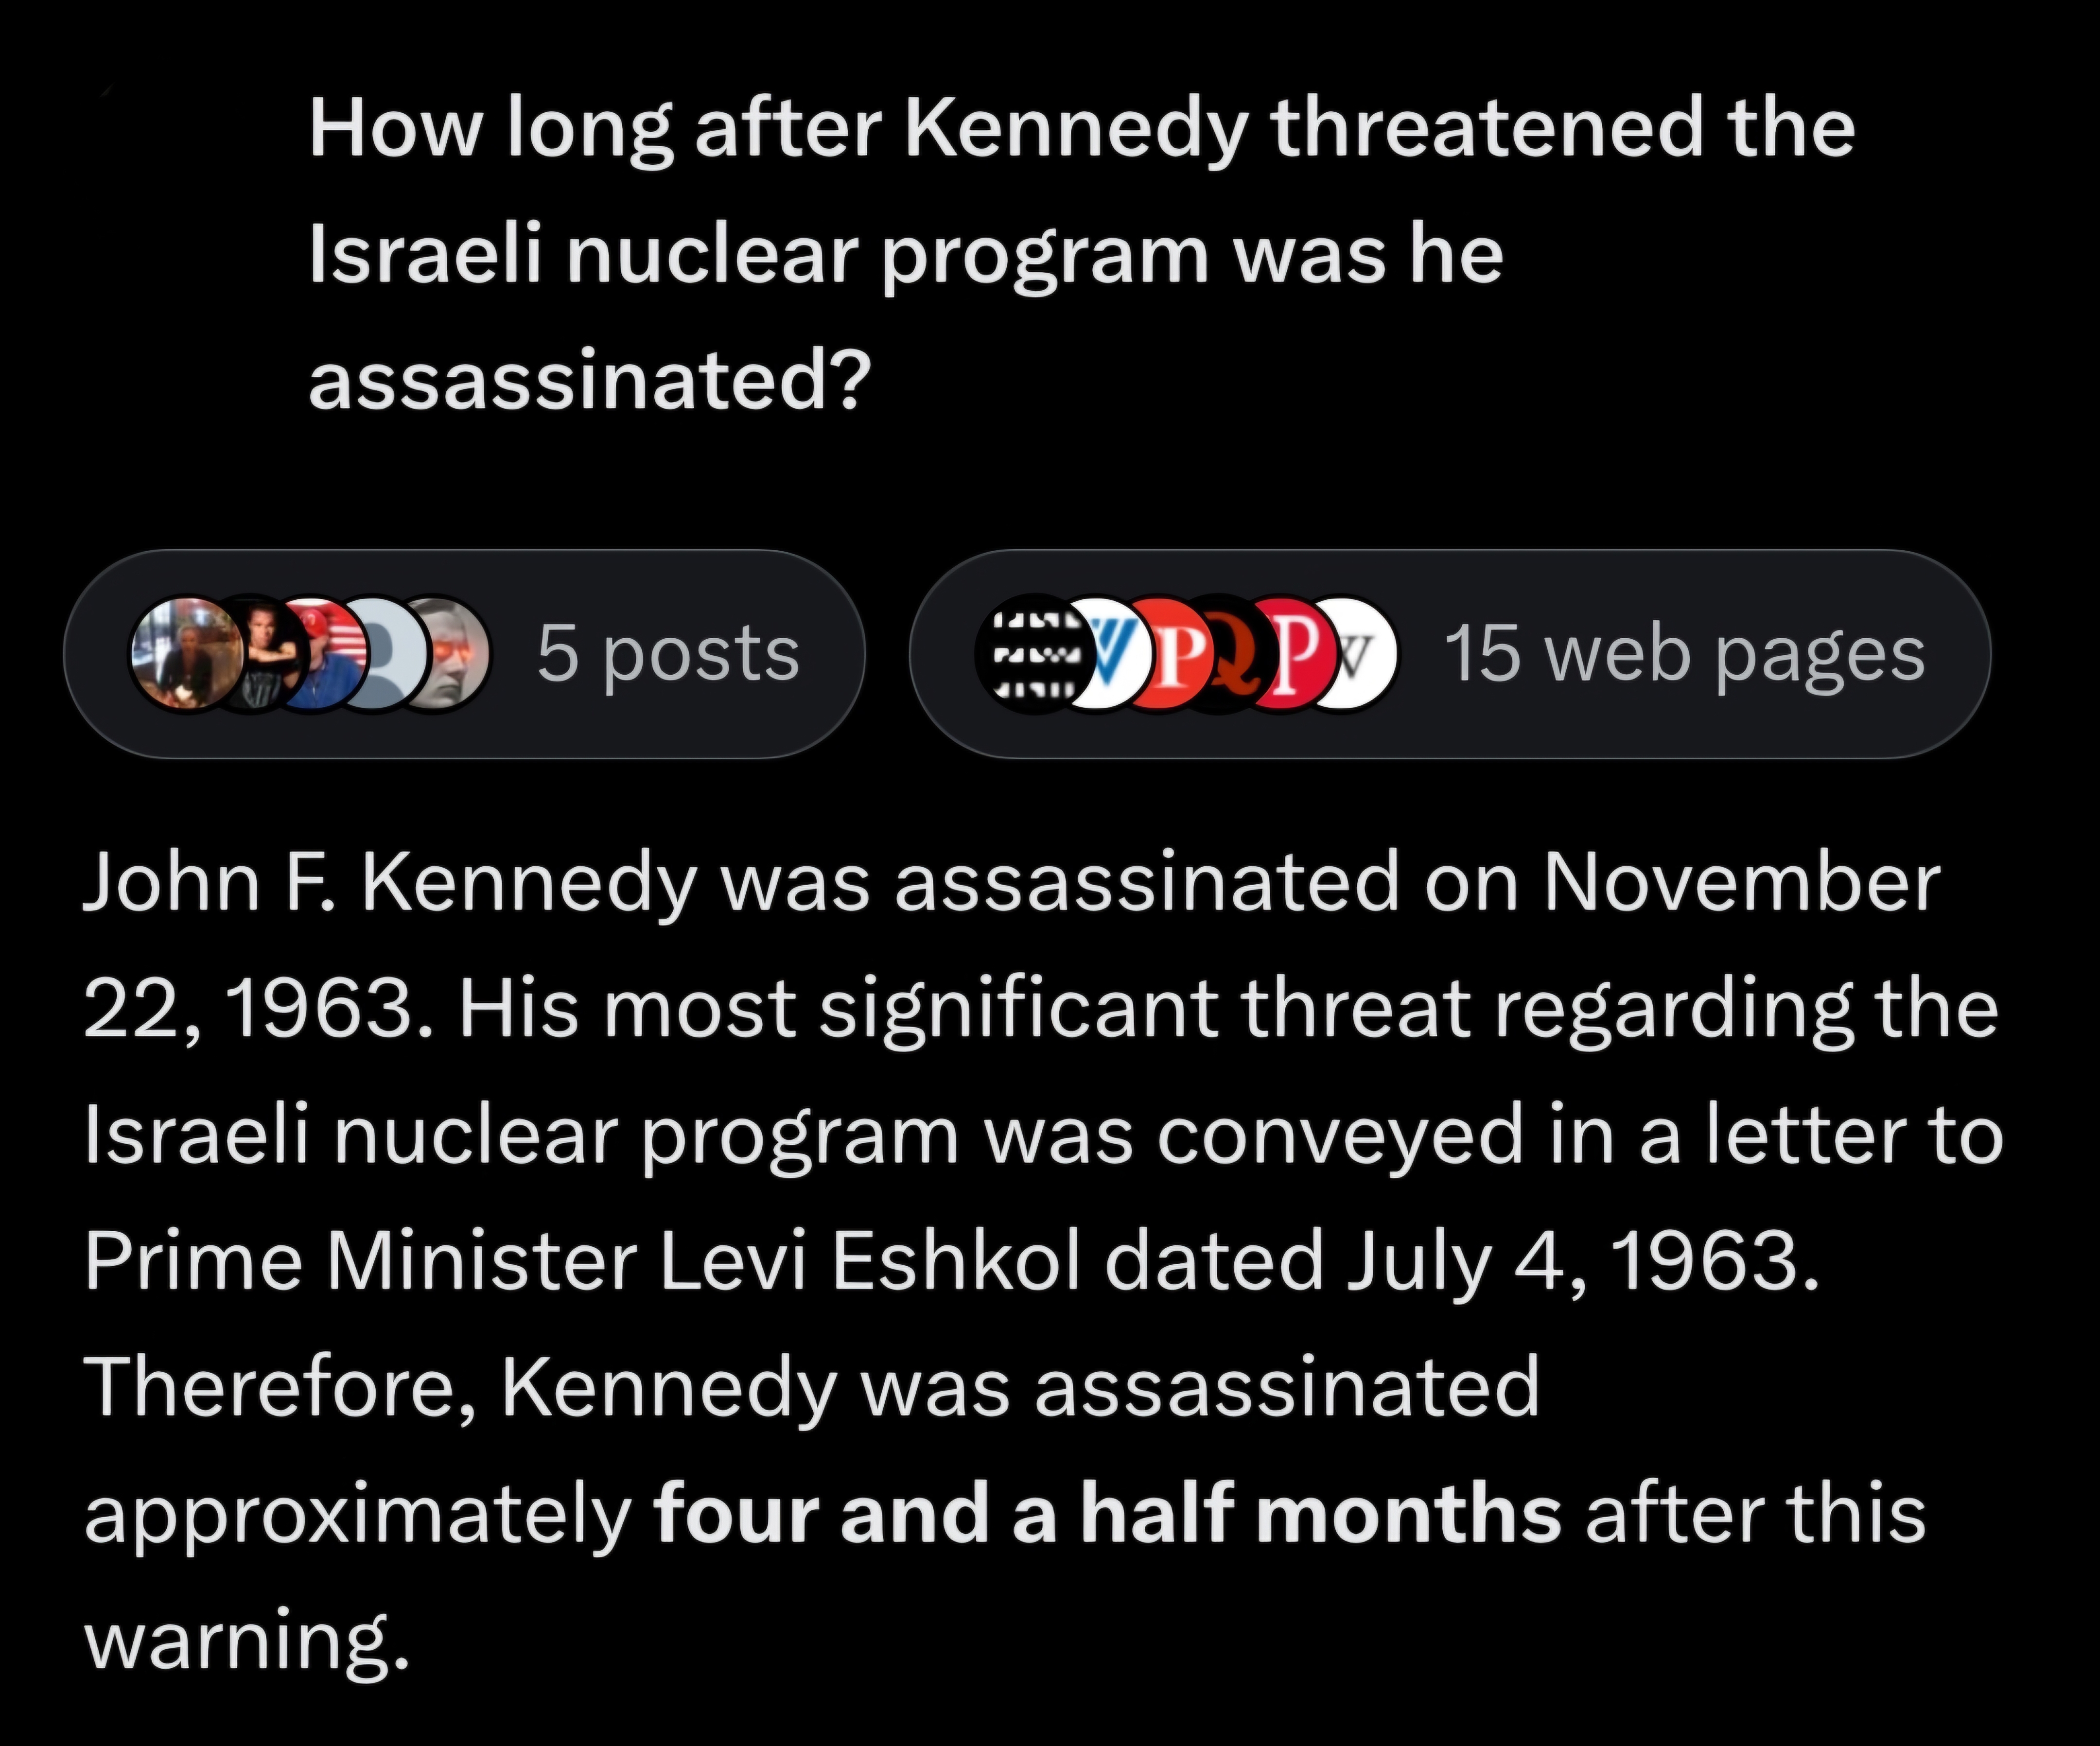Click the black favicon with red Q
This screenshot has width=2100, height=1746.
[x=1229, y=654]
